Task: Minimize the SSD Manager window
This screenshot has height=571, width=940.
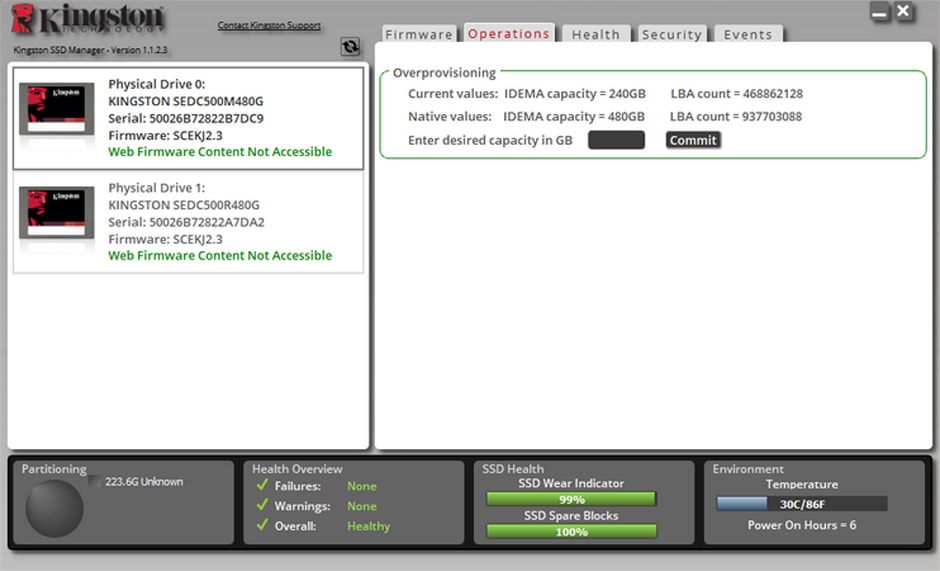Action: [x=879, y=11]
